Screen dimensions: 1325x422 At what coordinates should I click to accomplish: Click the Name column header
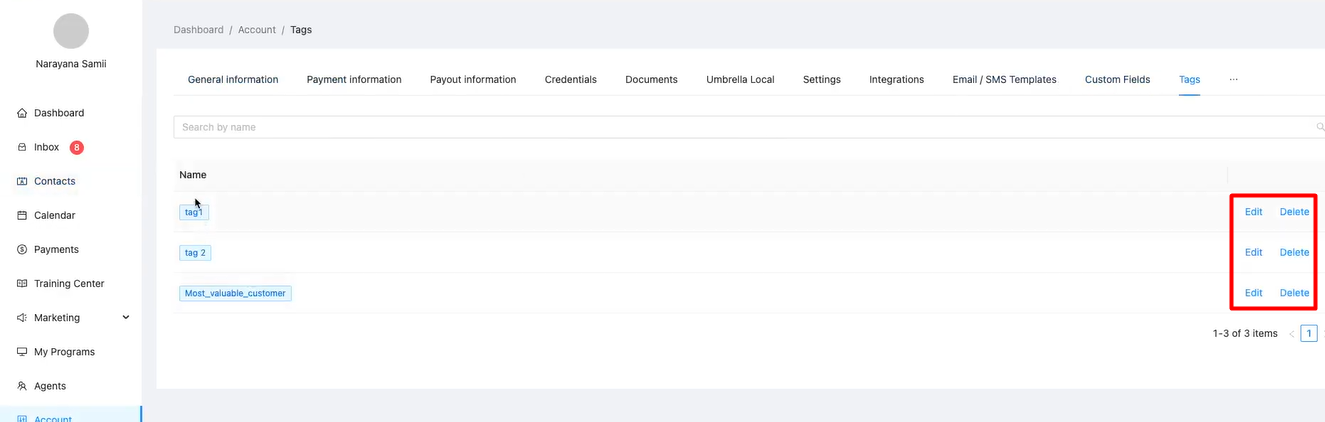point(193,175)
